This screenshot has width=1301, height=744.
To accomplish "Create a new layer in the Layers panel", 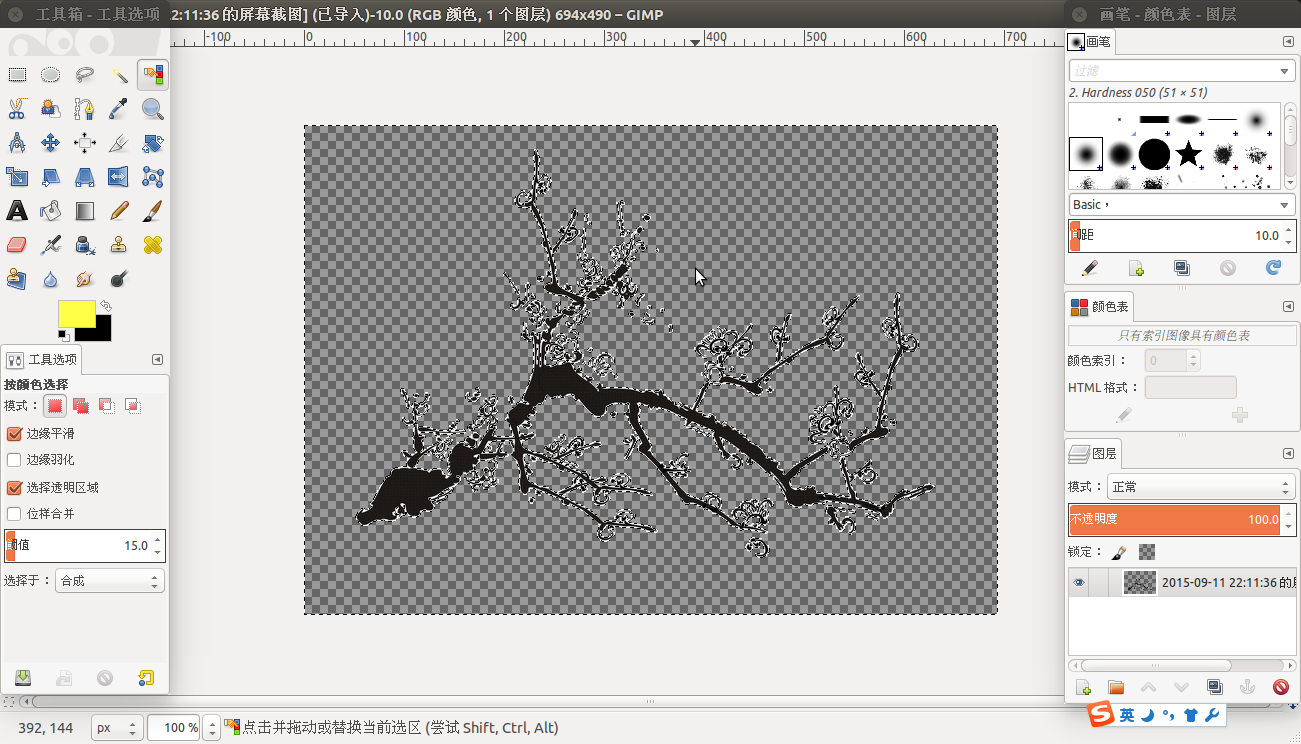I will click(1083, 687).
